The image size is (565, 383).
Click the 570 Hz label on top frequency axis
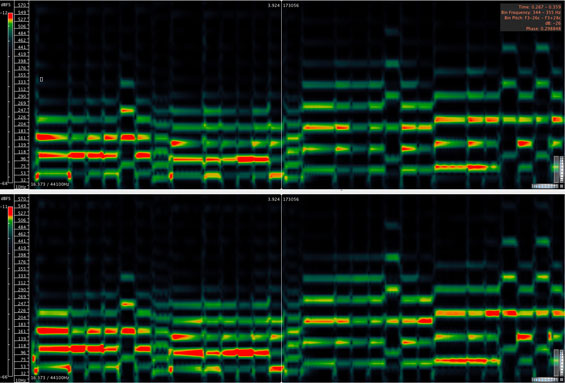pyautogui.click(x=21, y=5)
